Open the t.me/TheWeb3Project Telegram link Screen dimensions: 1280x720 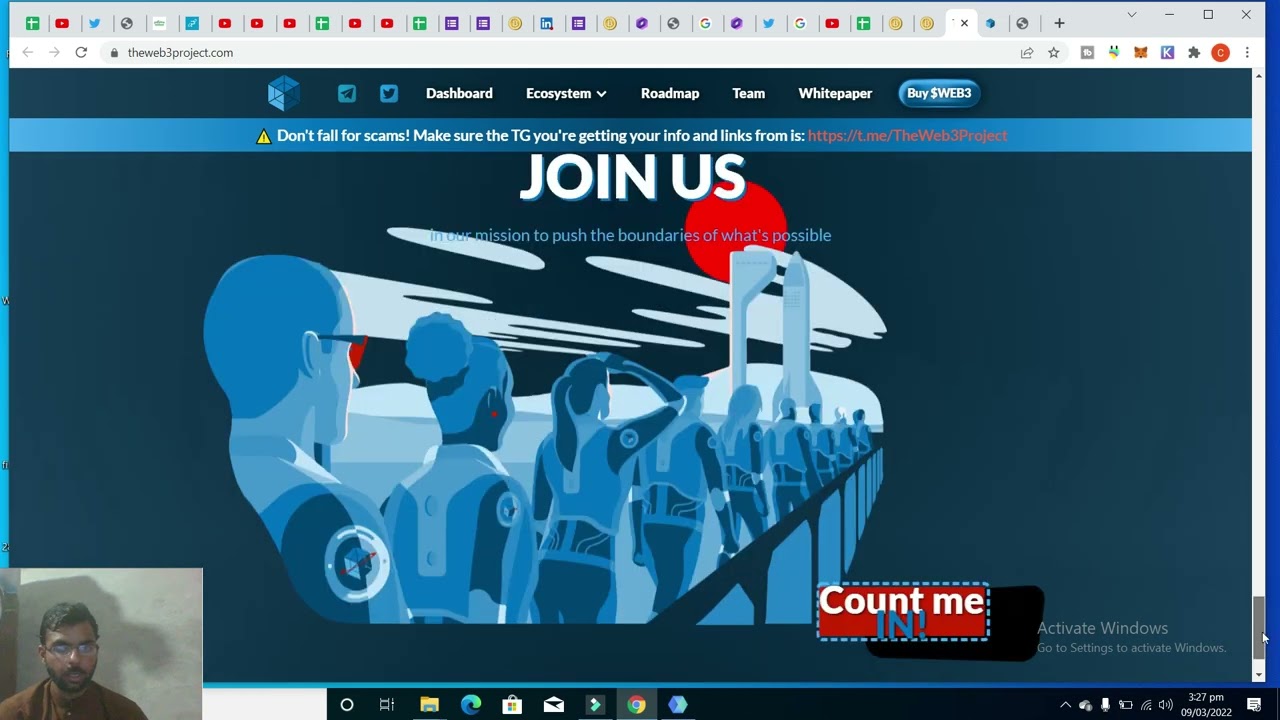click(x=907, y=135)
